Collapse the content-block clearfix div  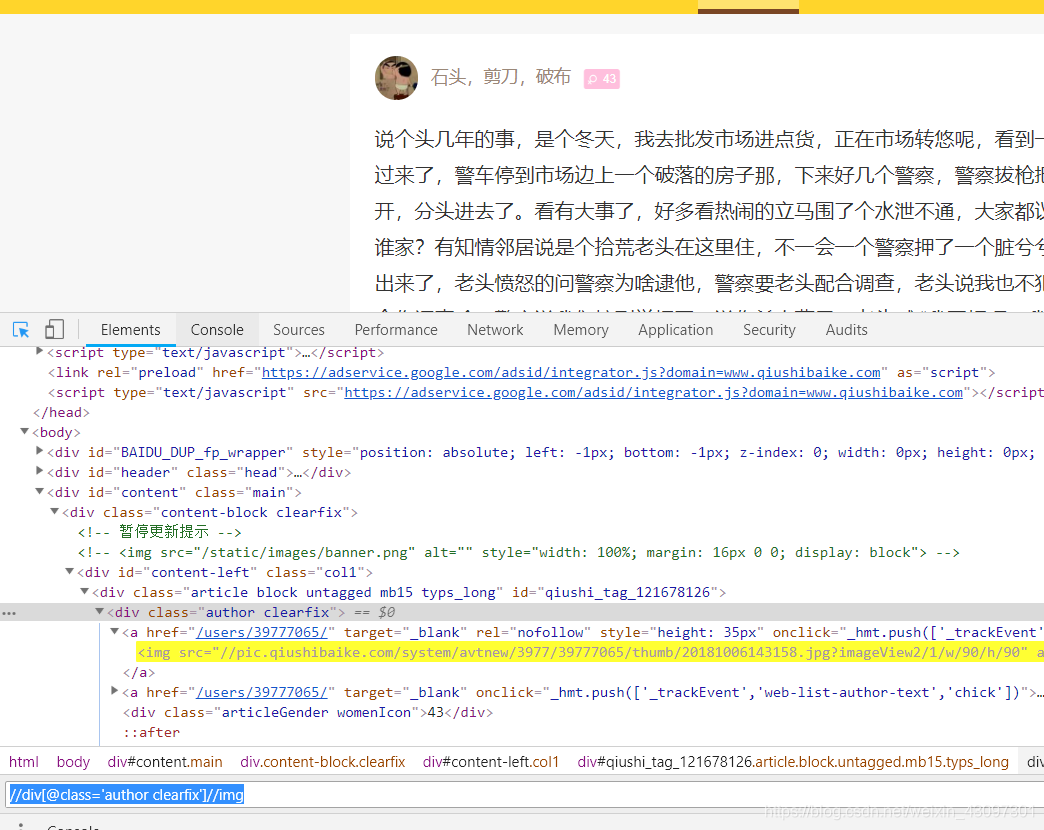click(55, 511)
